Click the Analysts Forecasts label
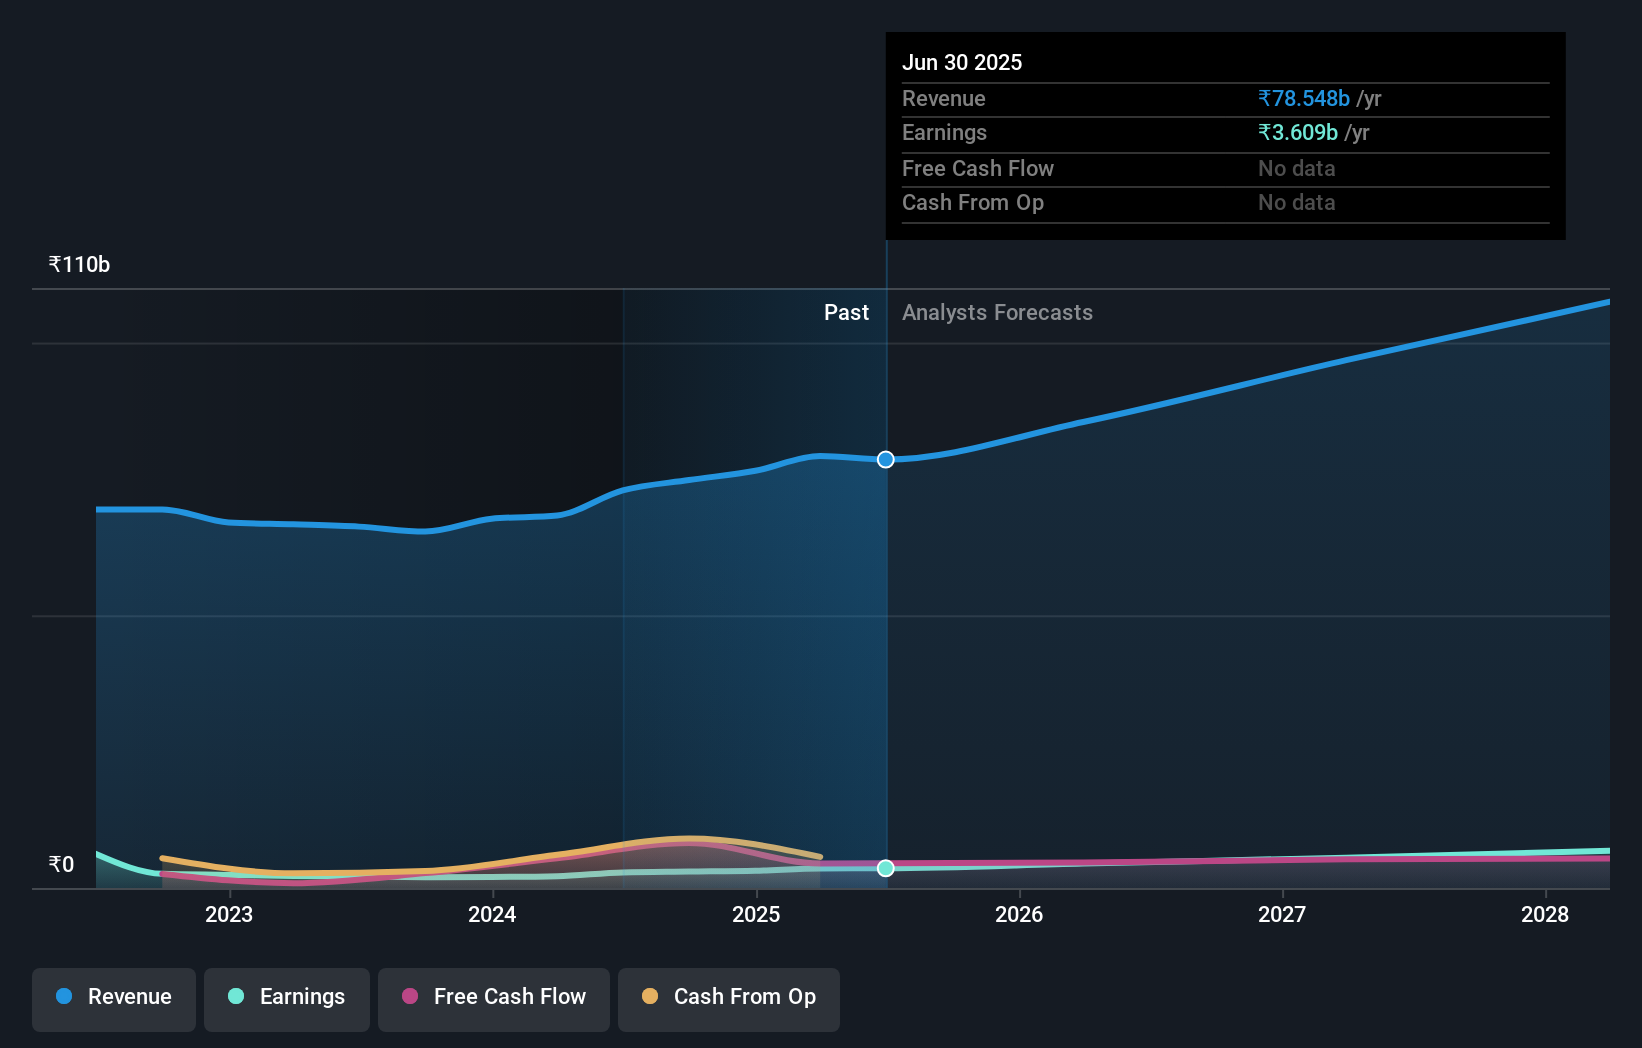The width and height of the screenshot is (1642, 1048). pyautogui.click(x=997, y=313)
